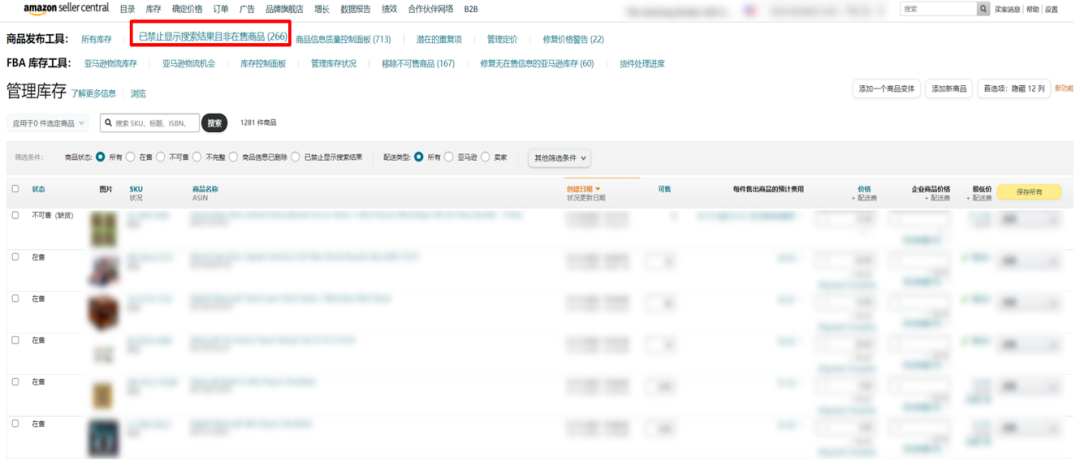
Task: Open 移除不可售商品 (167) link
Action: click(x=419, y=64)
